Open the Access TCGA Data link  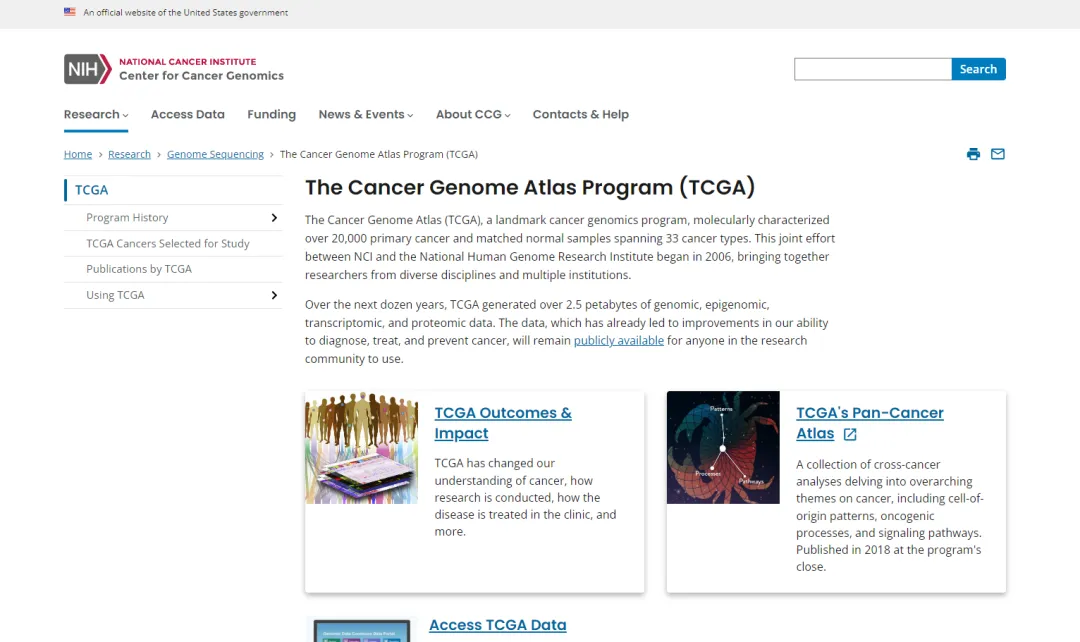(498, 625)
